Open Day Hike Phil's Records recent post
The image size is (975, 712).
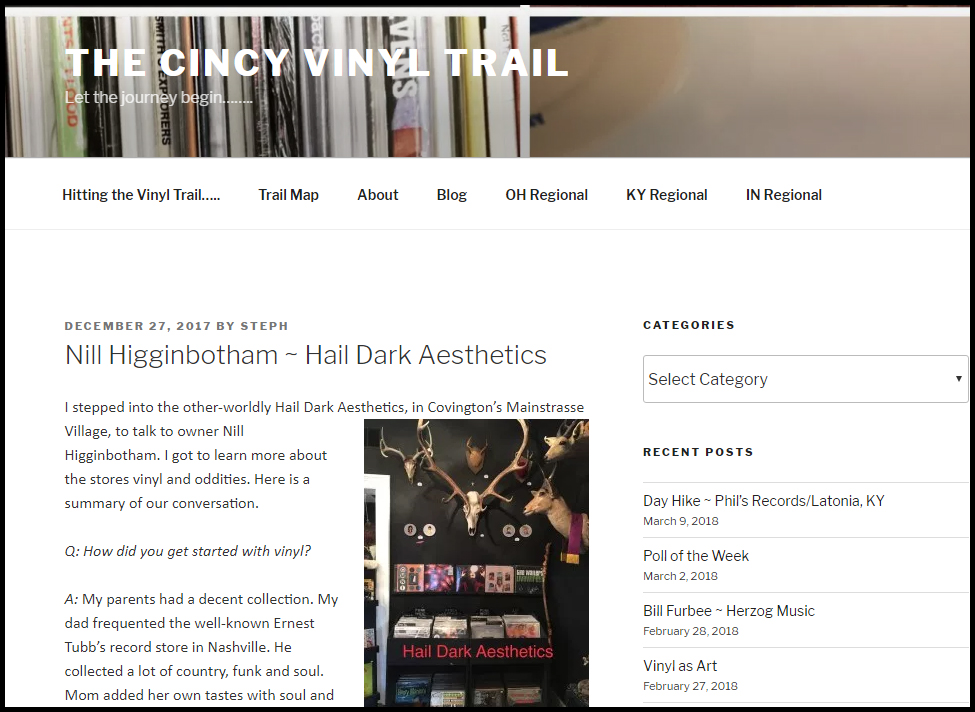764,501
